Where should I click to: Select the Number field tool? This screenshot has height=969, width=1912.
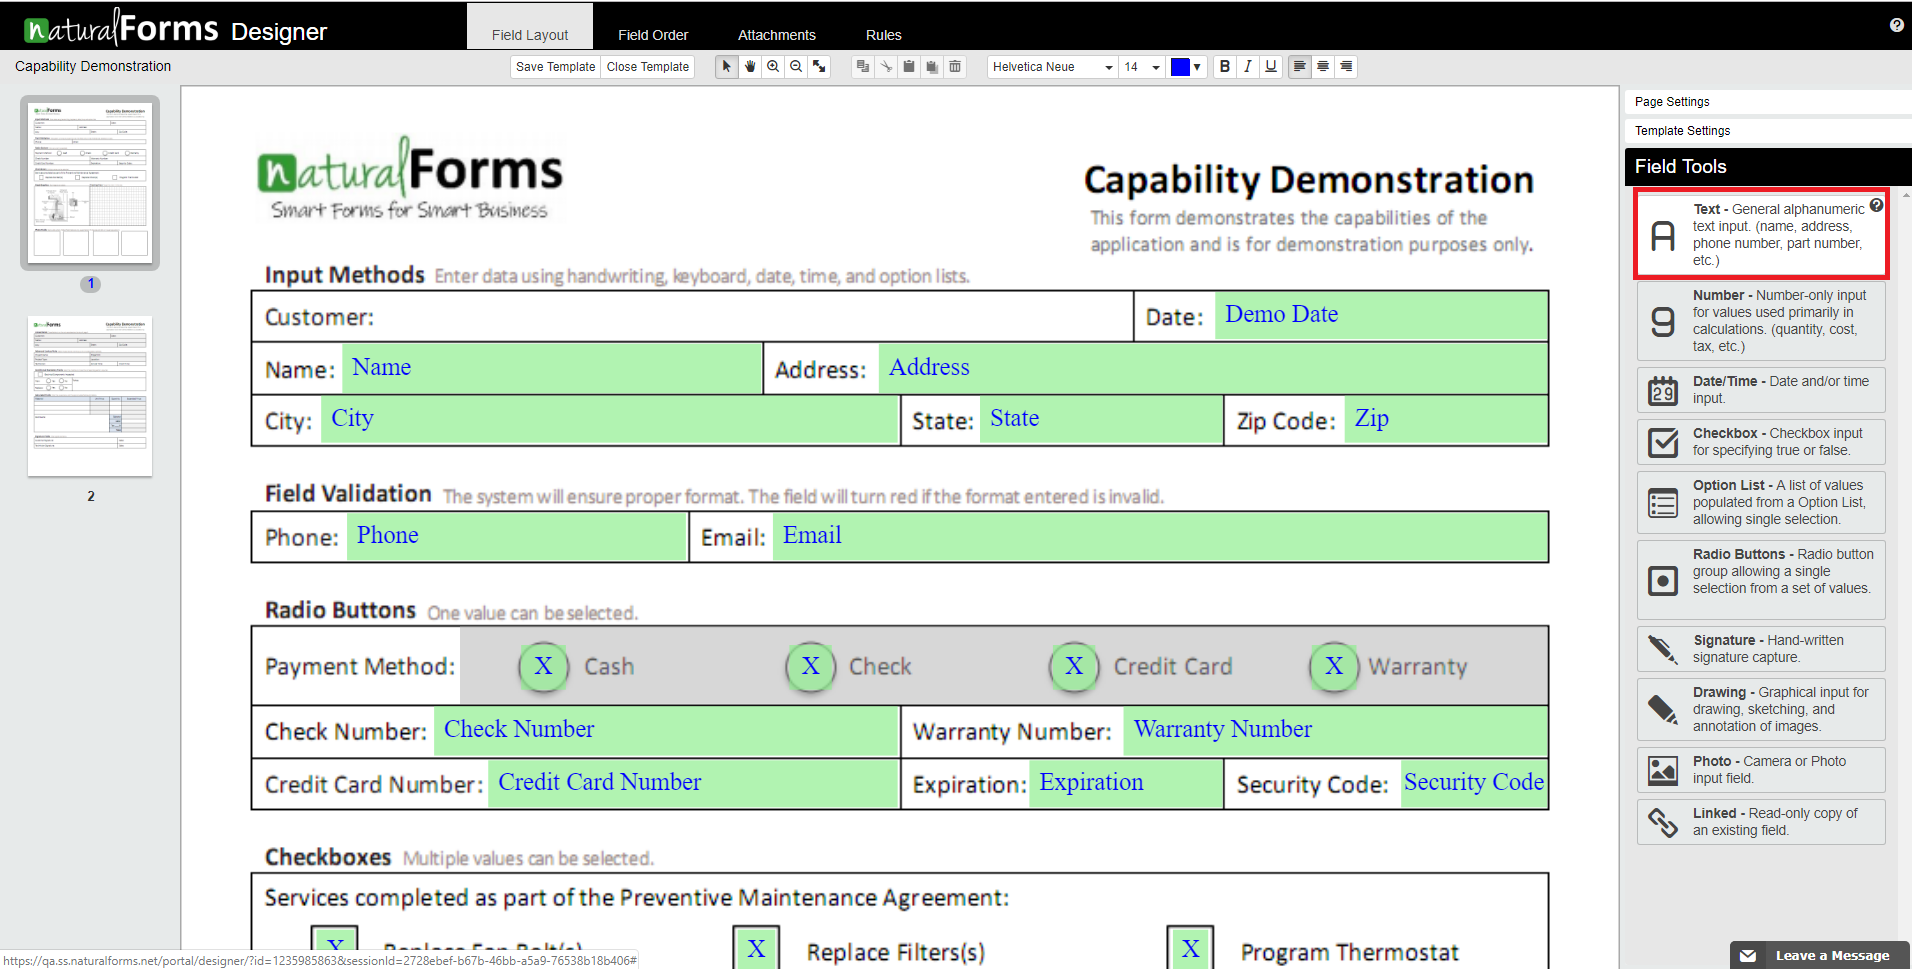tap(1761, 321)
